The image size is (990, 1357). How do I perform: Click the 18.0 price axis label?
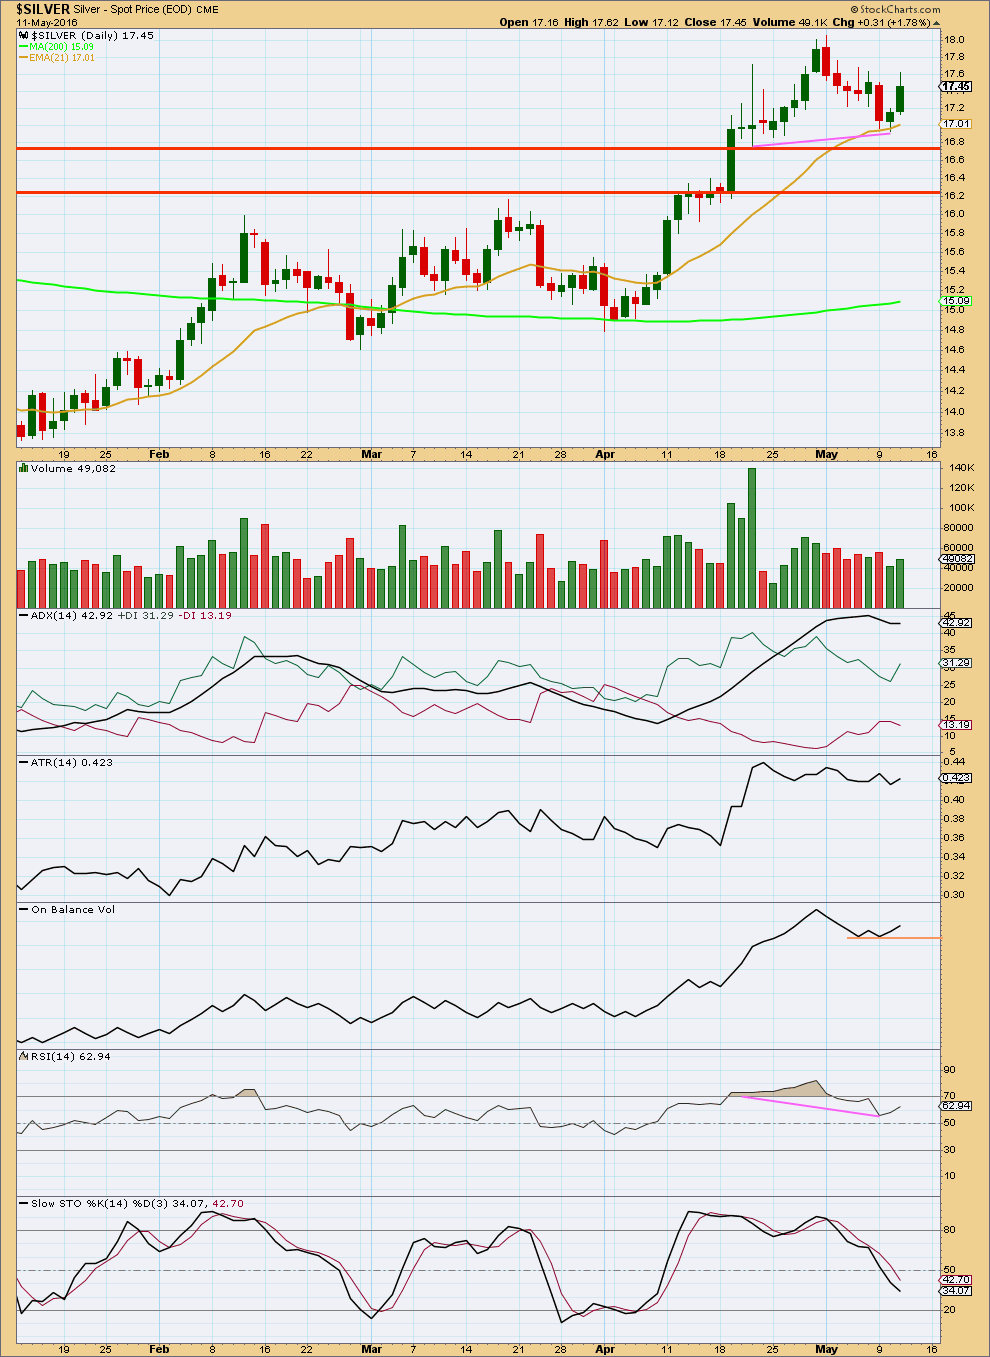[953, 40]
